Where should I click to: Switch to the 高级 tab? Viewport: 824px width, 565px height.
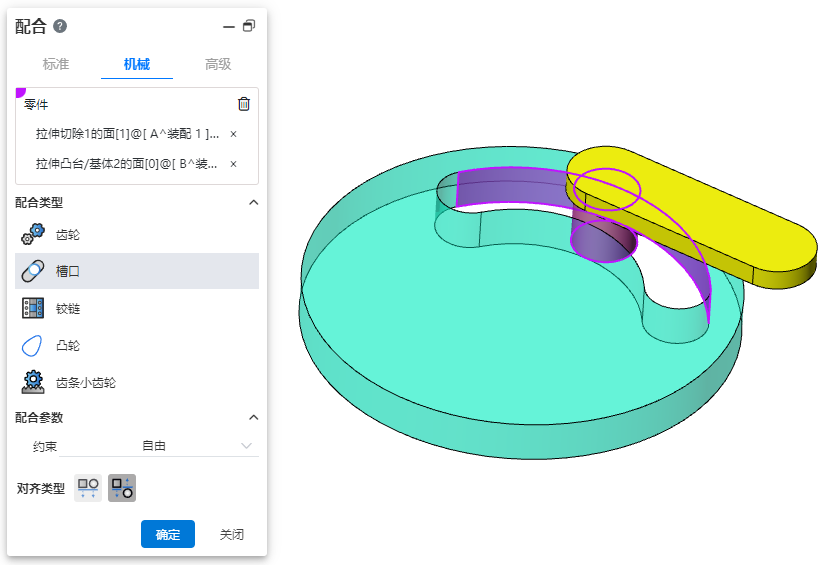[218, 64]
